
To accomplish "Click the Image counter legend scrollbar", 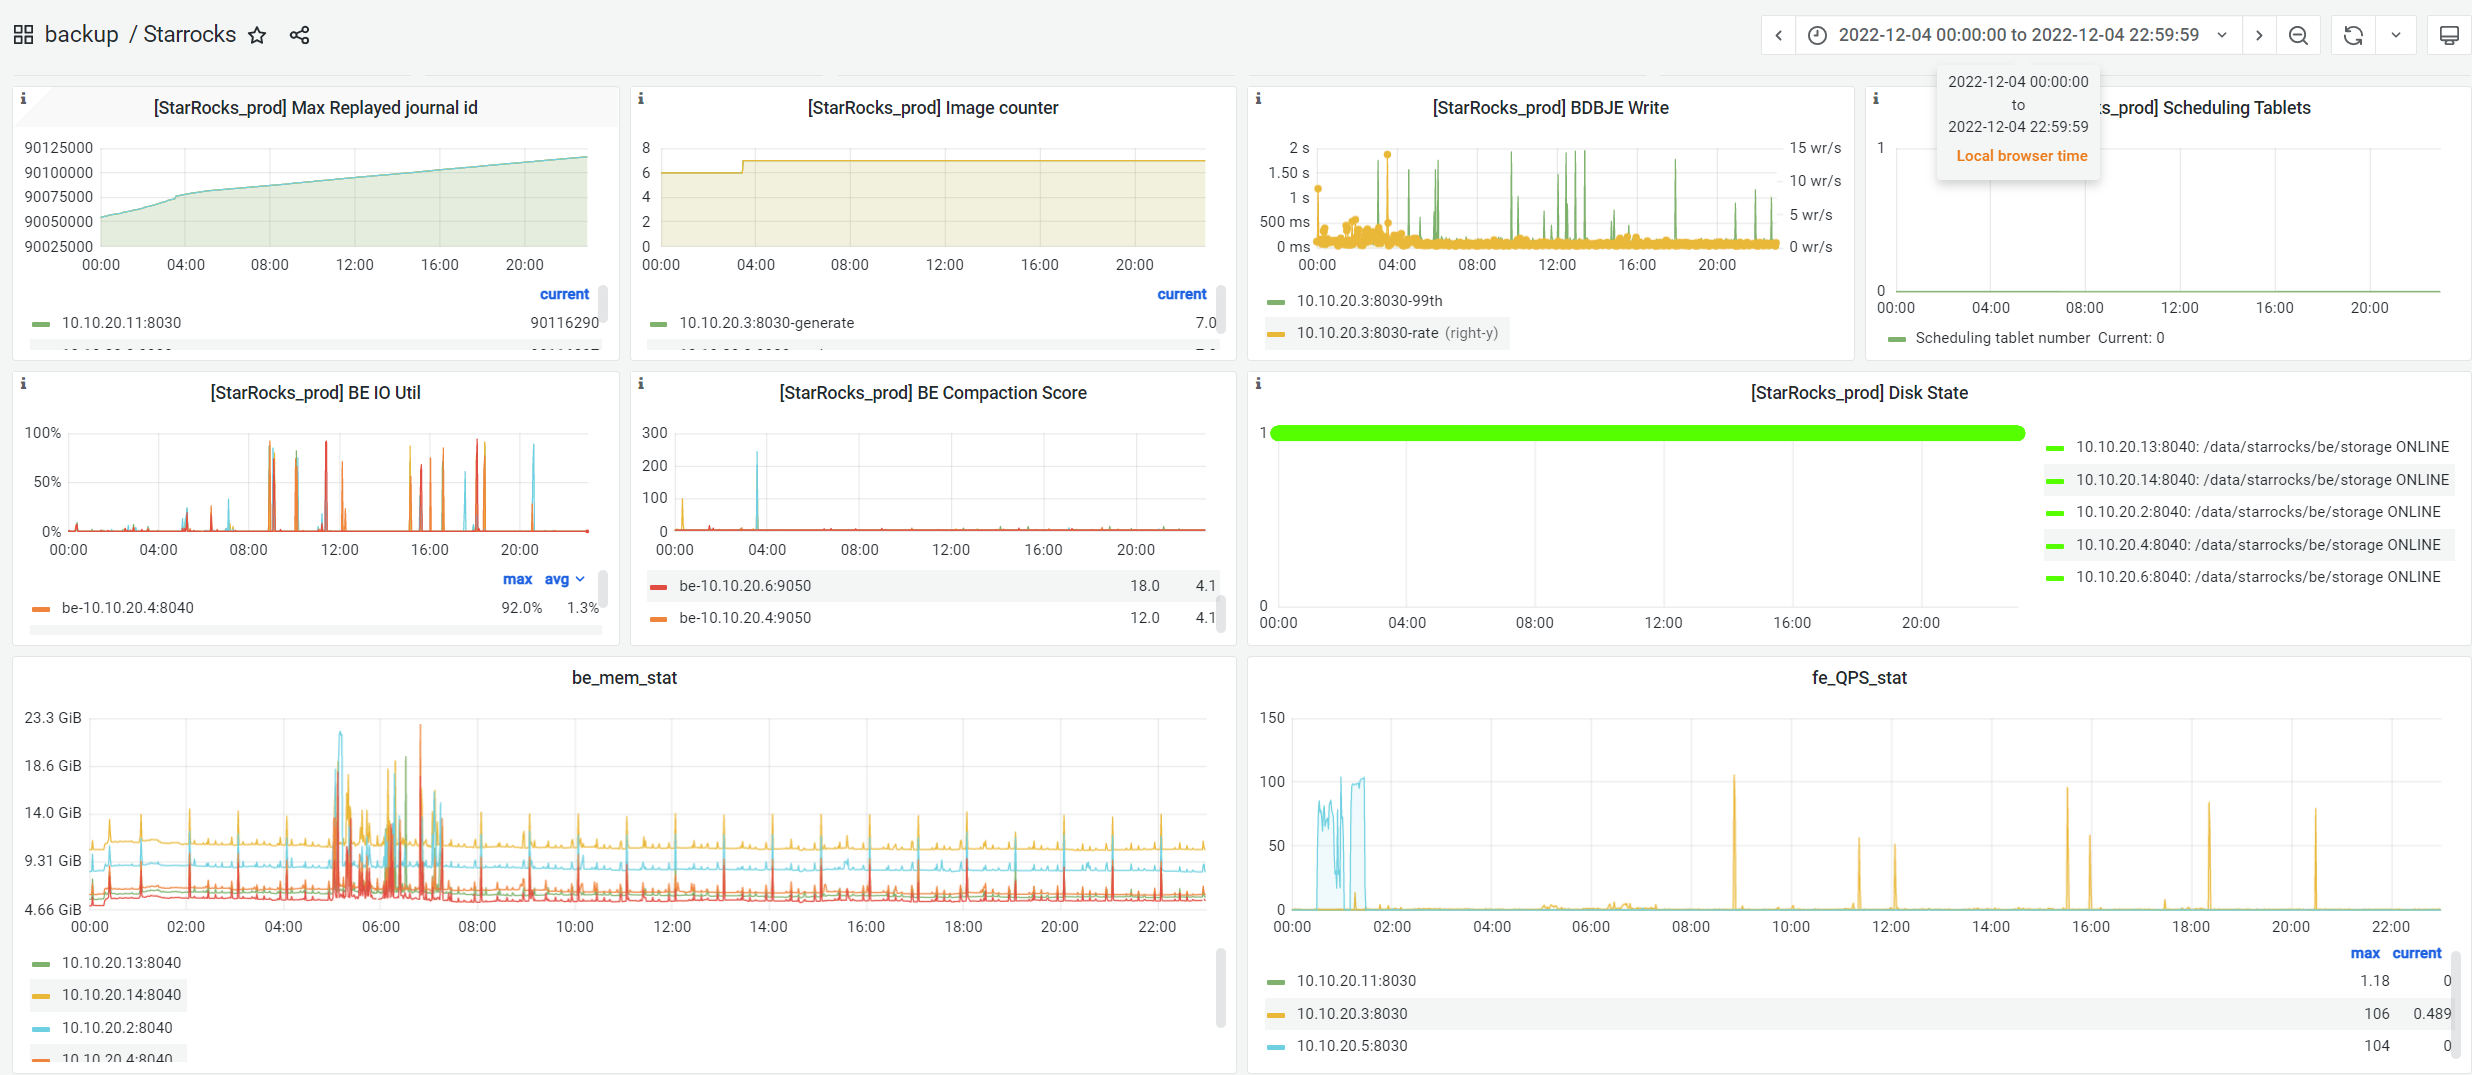I will tap(1221, 308).
